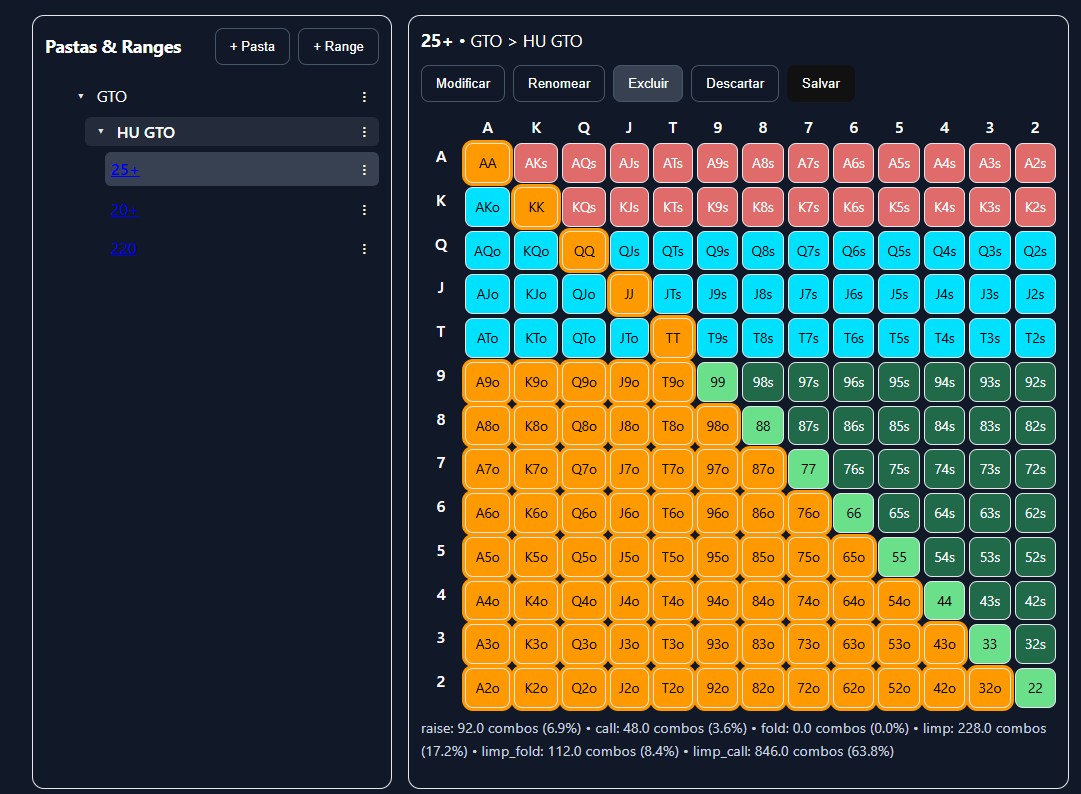
Task: Rename the range with Renomear
Action: point(558,83)
